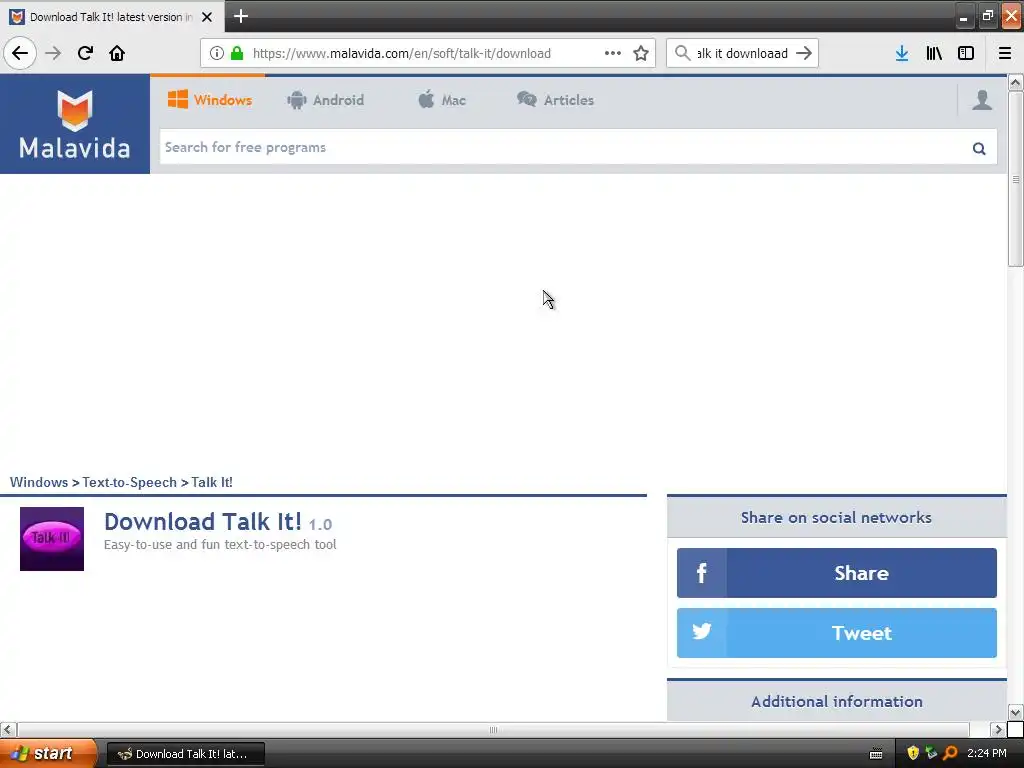Open the Windows Start menu
1024x768 pixels.
coord(48,754)
